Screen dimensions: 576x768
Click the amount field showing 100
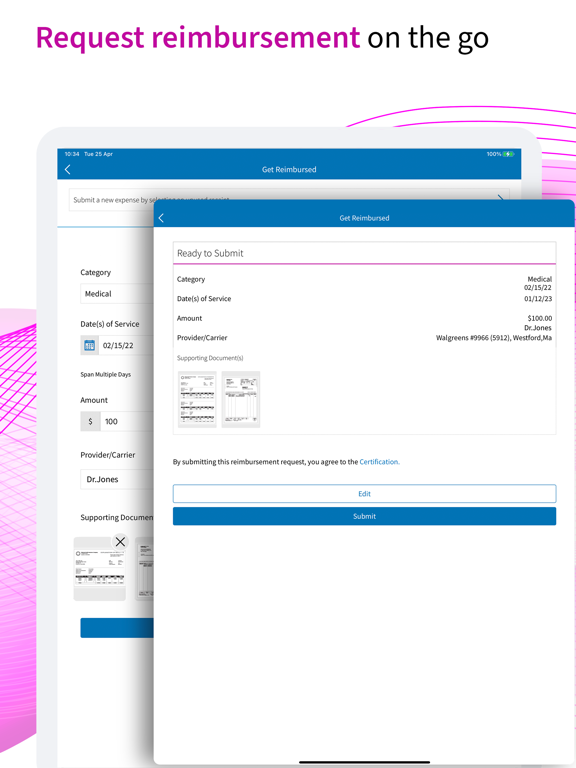(x=127, y=421)
